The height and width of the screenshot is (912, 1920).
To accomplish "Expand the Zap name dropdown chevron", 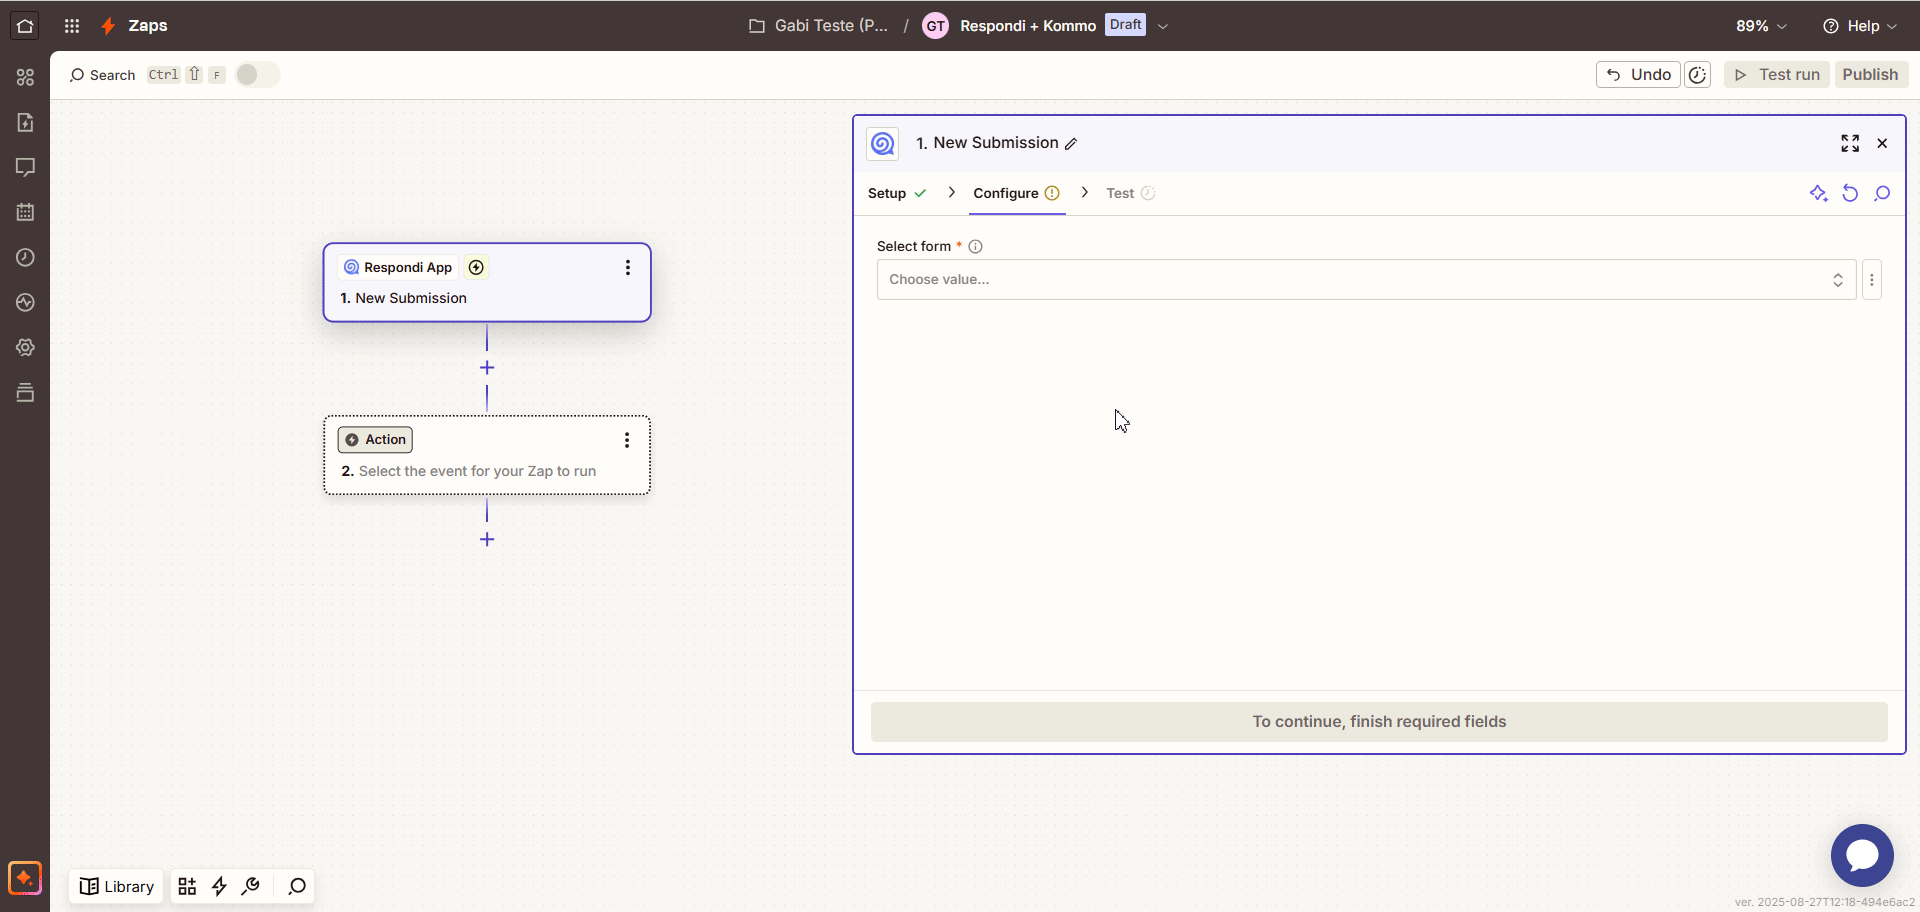I will [1162, 27].
